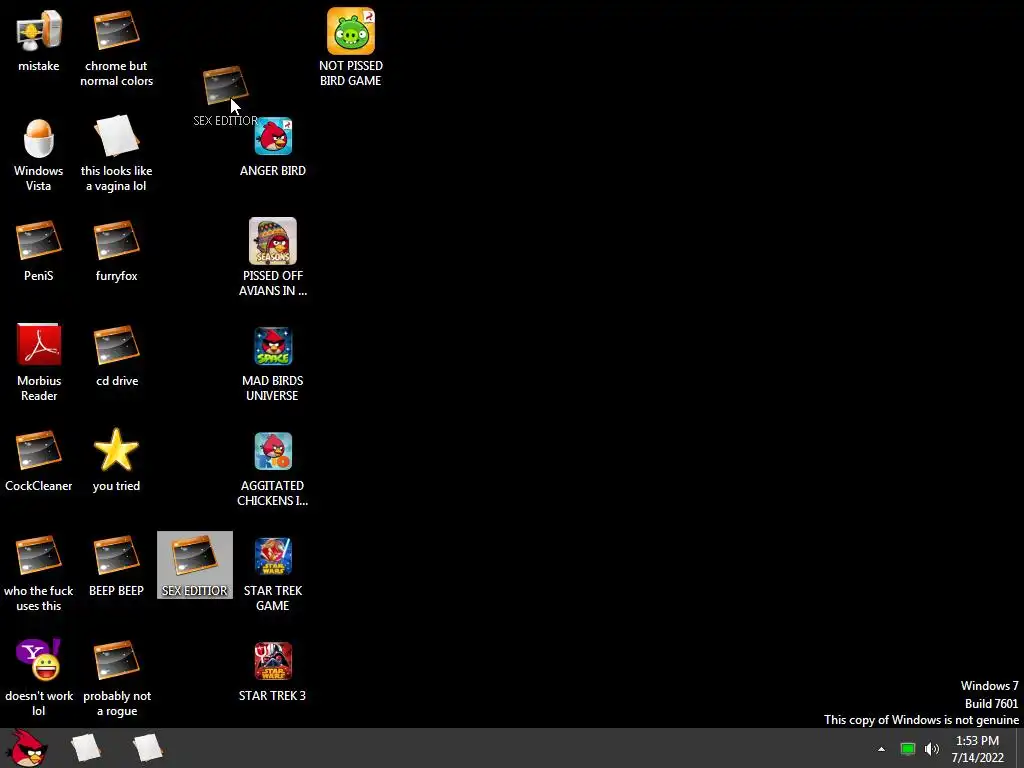Click the Show desktop strip beside the clock
The width and height of the screenshot is (1024, 768).
(x=1019, y=748)
